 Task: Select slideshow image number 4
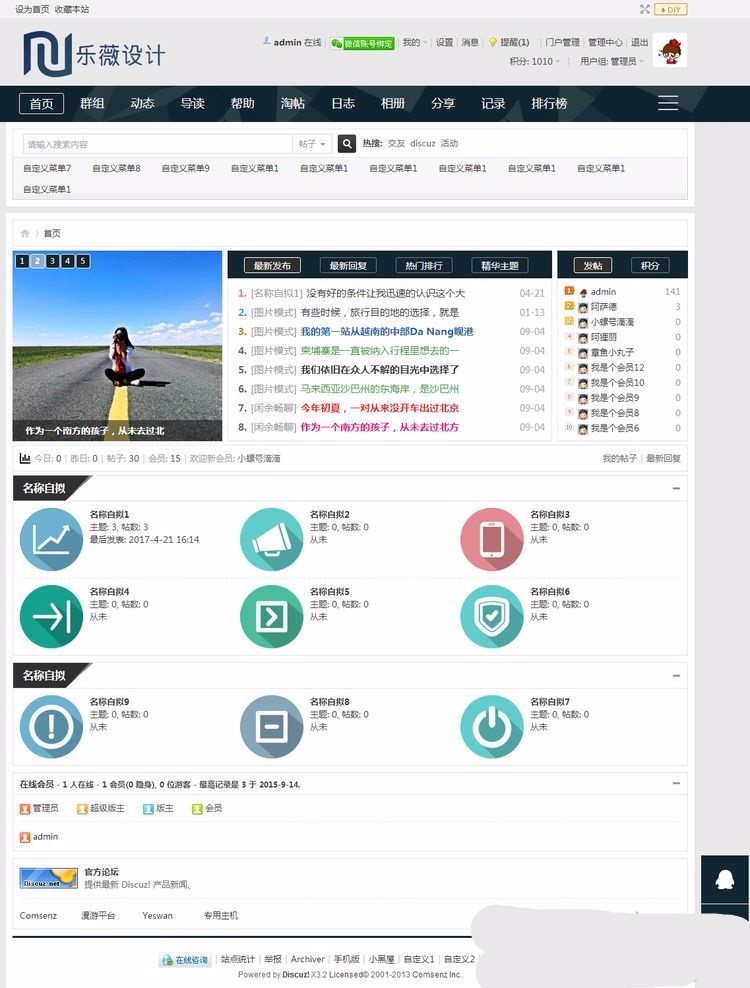[67, 261]
